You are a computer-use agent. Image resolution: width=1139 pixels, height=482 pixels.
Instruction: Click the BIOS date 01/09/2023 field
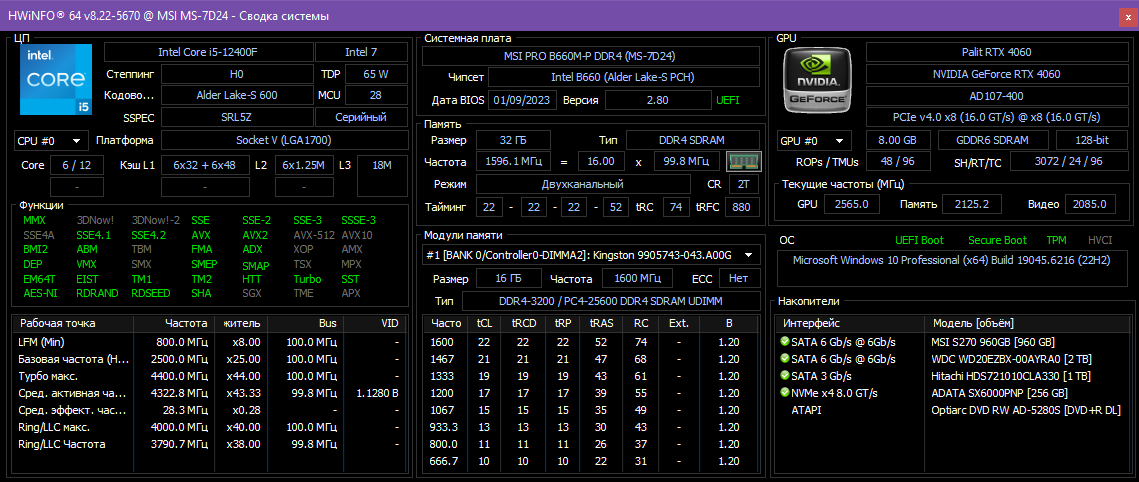coord(522,100)
